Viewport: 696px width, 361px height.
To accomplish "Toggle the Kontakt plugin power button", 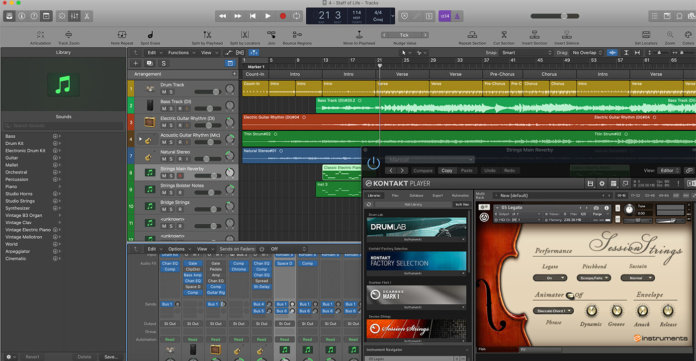I will tap(373, 163).
